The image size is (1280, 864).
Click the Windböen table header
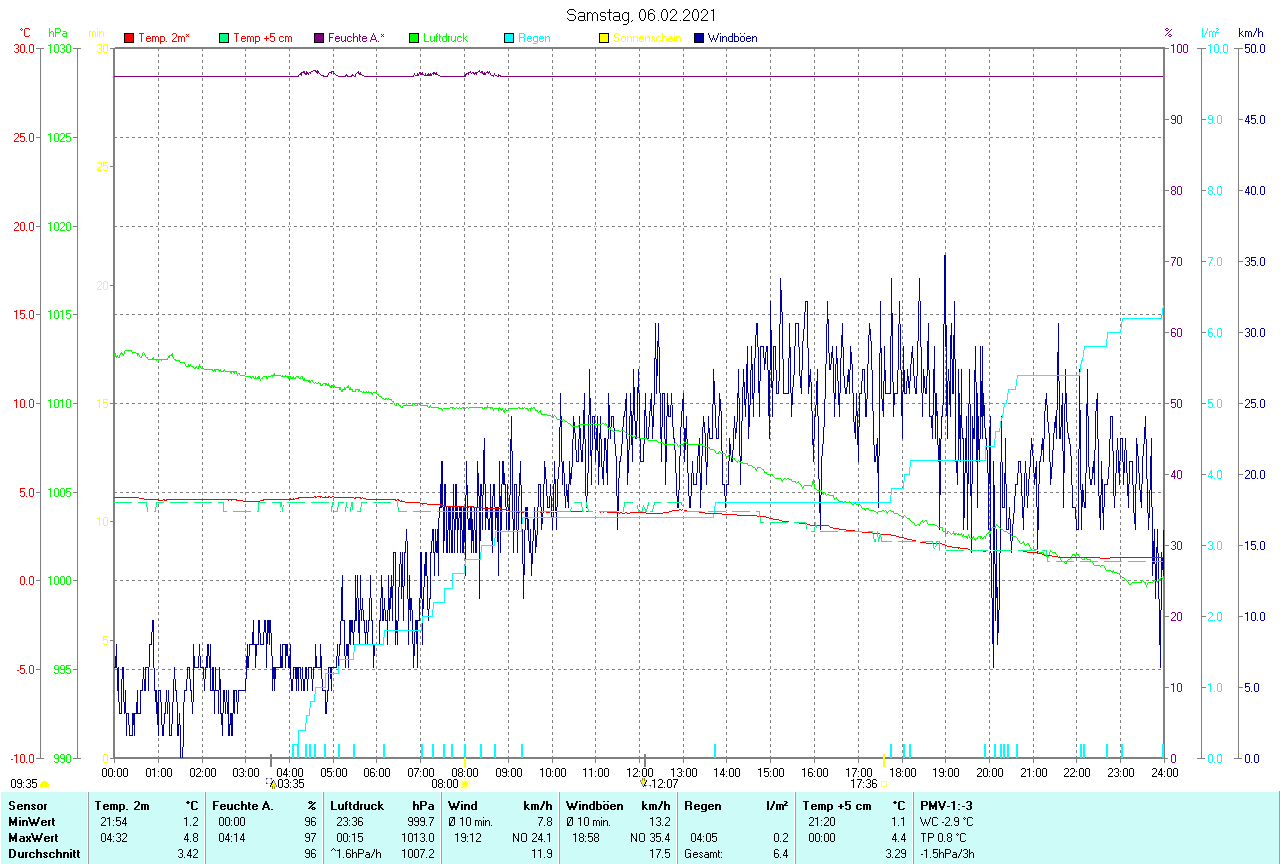pos(594,805)
